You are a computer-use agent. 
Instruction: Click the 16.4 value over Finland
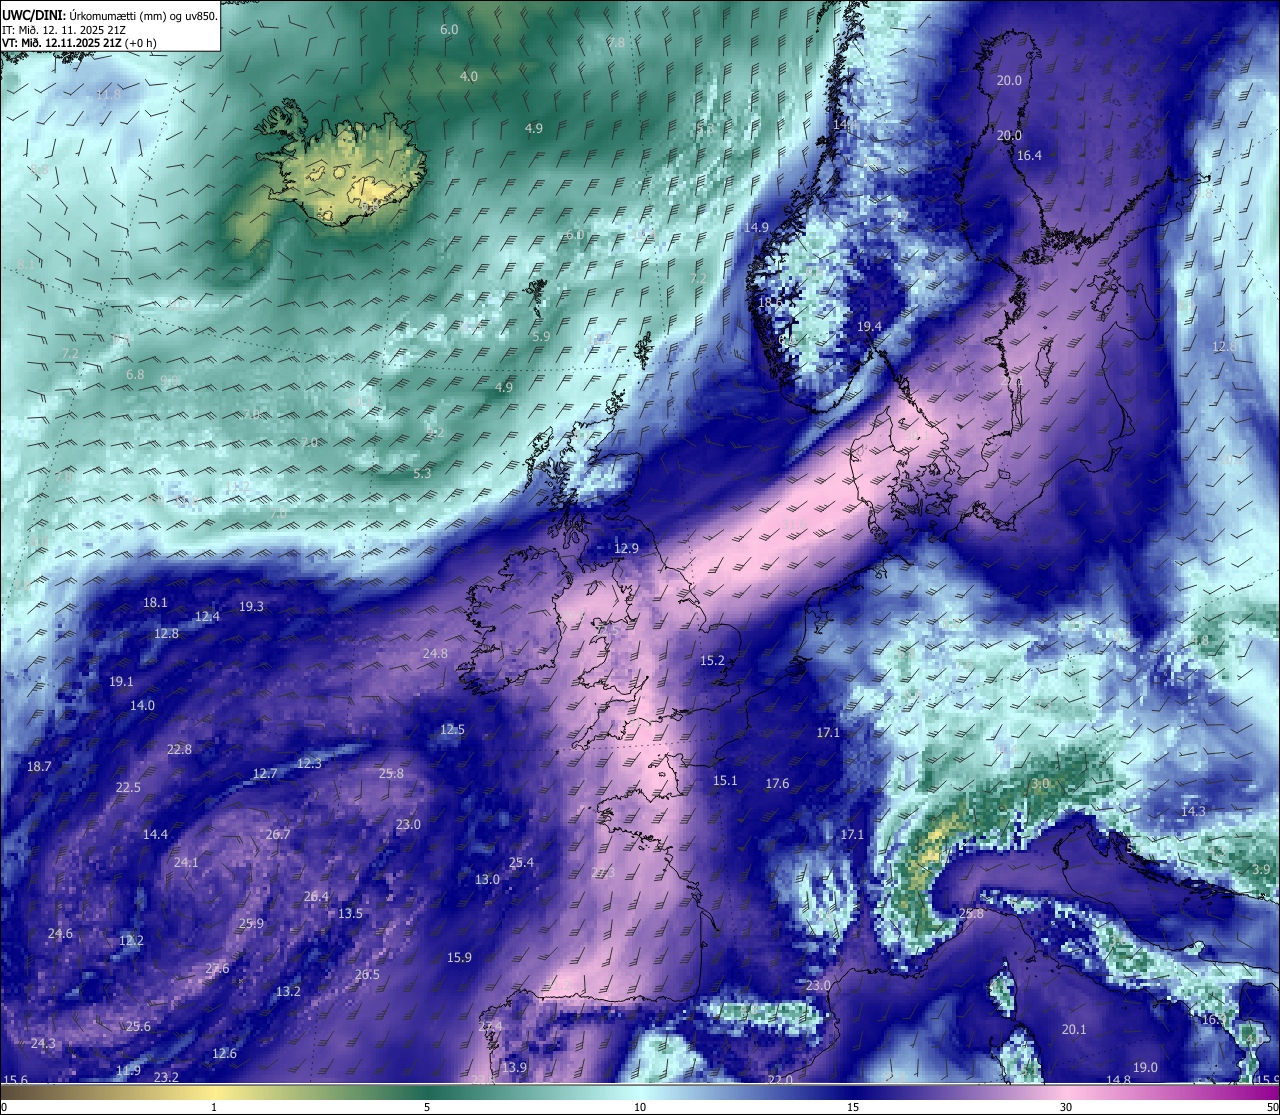click(x=1029, y=155)
